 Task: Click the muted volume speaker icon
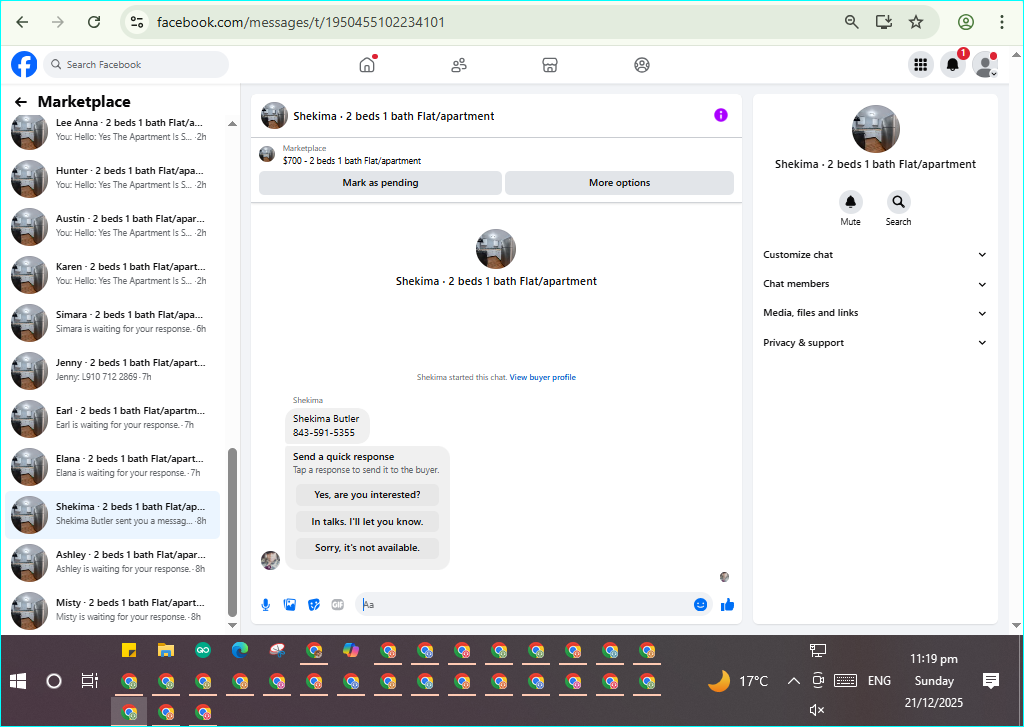pyautogui.click(x=817, y=710)
